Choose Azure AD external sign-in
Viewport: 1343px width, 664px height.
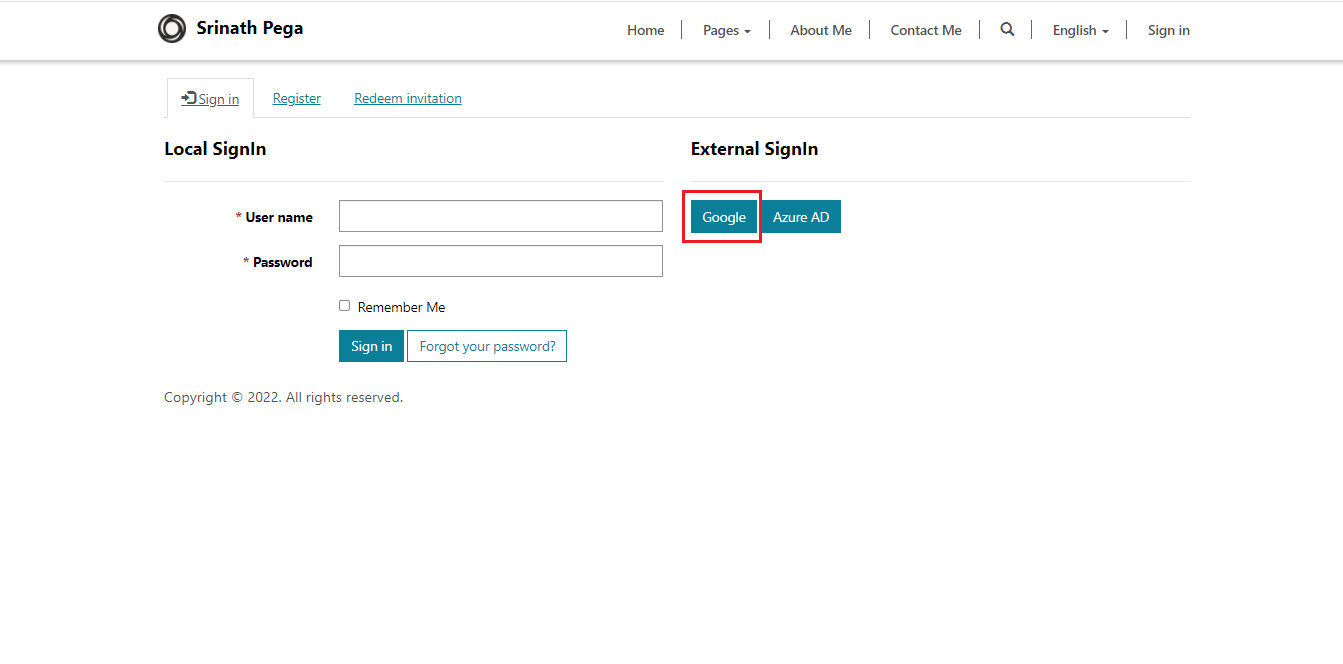point(801,217)
